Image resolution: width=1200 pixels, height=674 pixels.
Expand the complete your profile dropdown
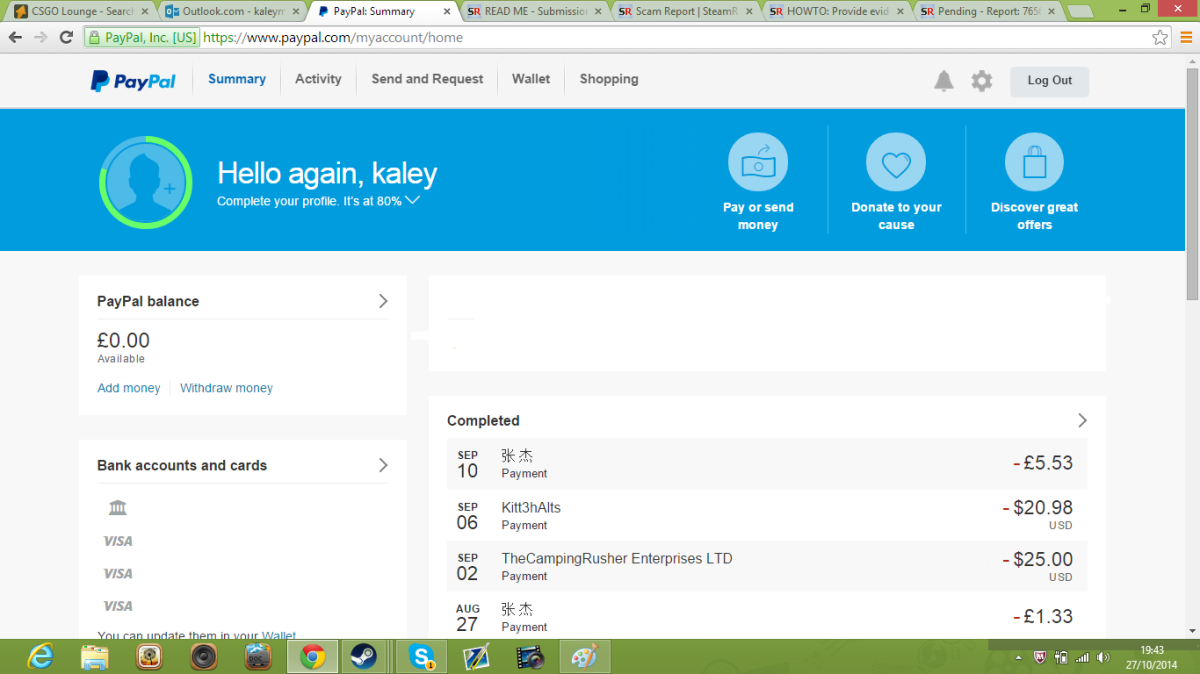pos(412,200)
